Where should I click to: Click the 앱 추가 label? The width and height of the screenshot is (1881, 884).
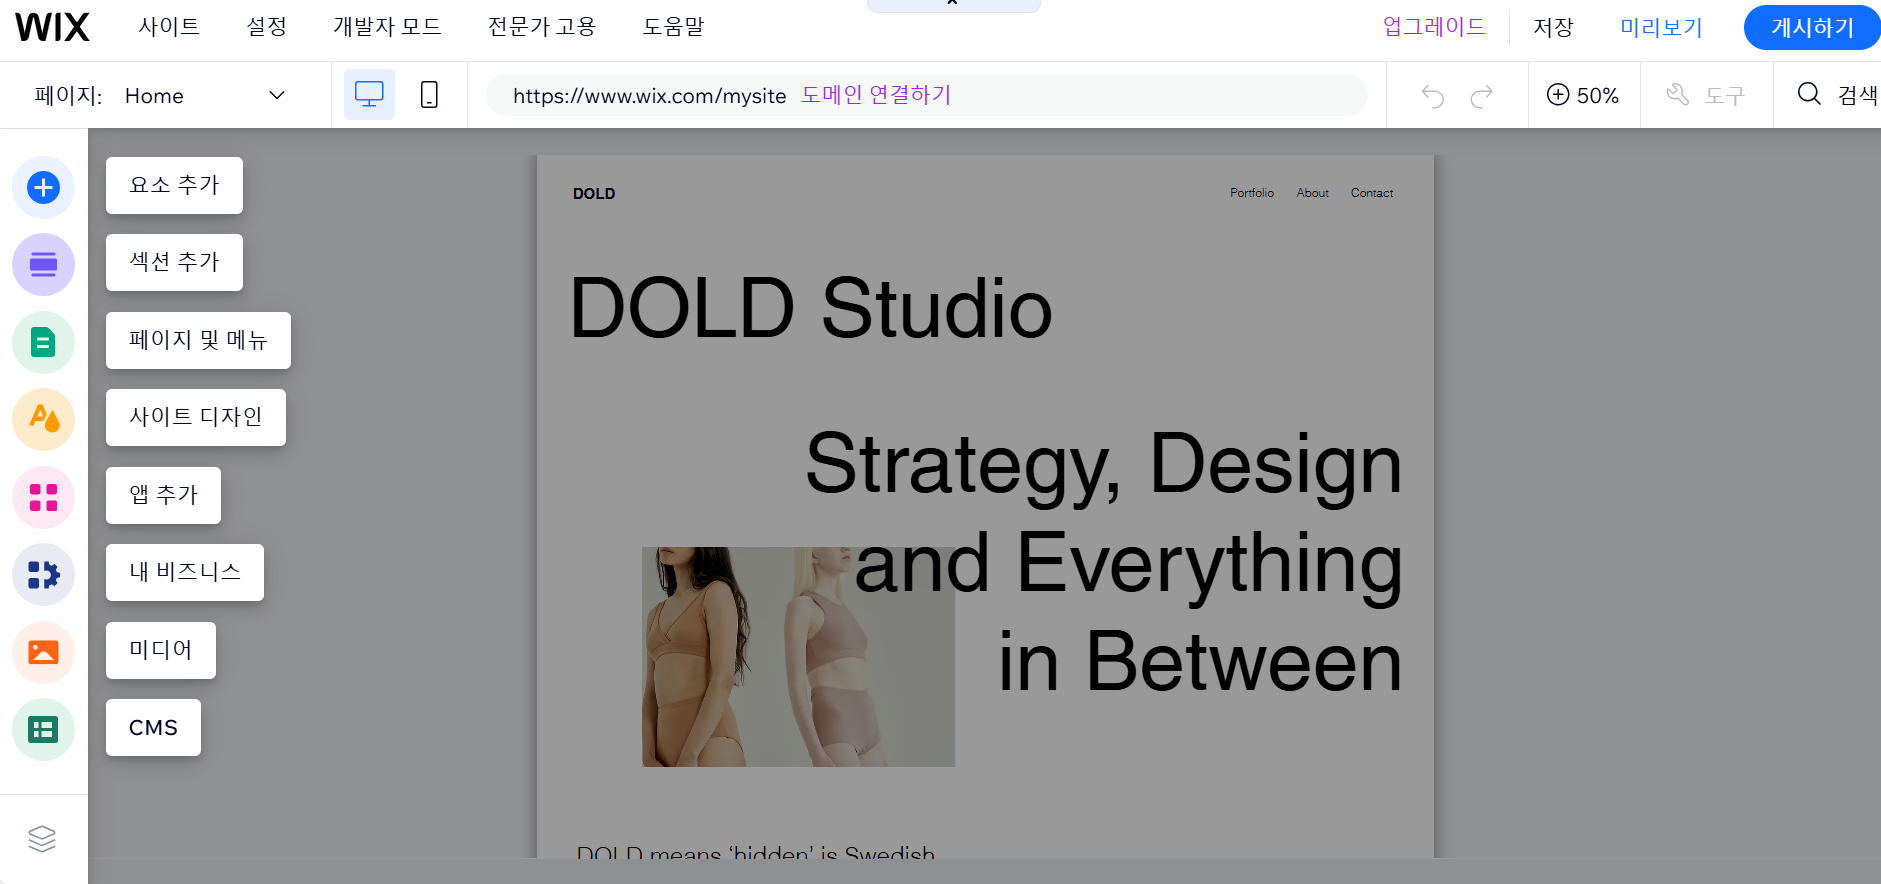(163, 495)
